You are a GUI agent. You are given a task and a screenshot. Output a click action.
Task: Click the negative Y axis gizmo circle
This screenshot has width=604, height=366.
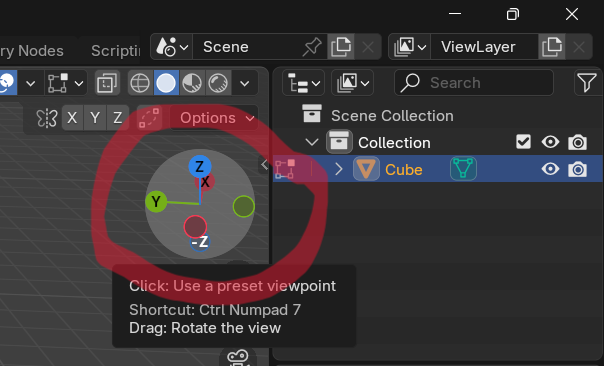(x=244, y=206)
